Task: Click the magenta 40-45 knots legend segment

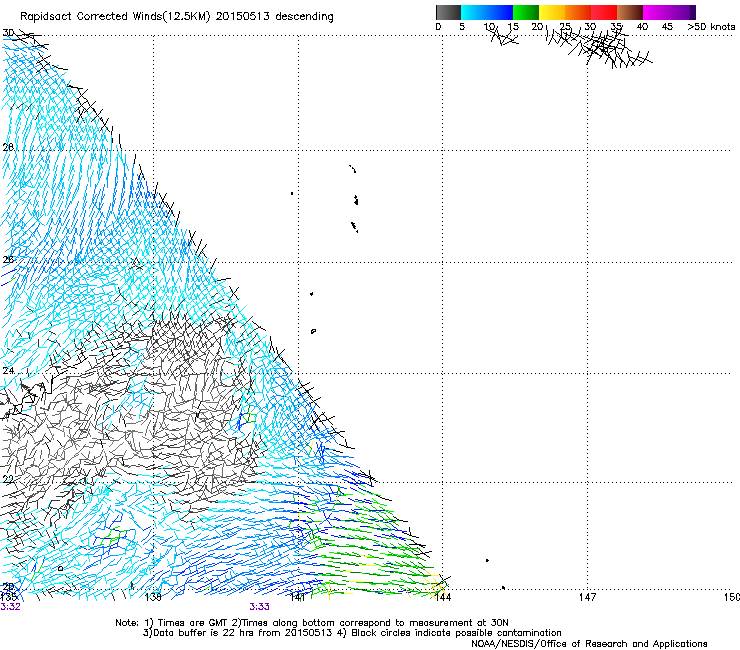Action: coord(656,12)
